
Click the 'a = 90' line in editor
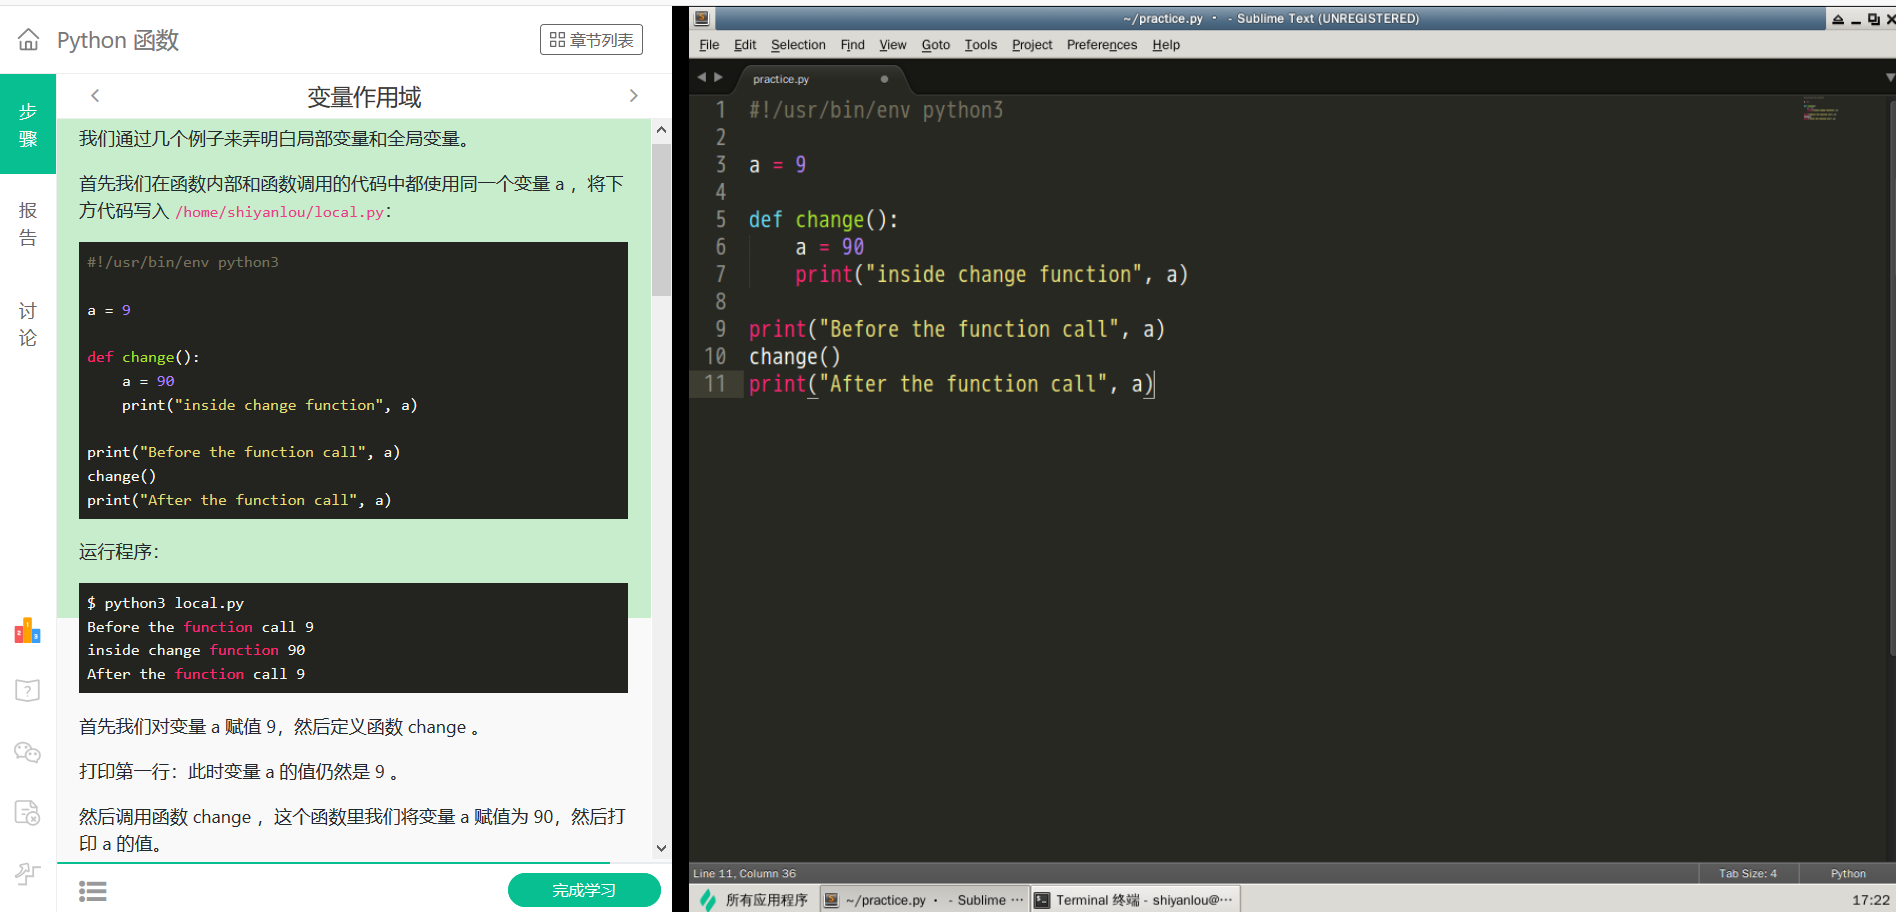pos(829,247)
